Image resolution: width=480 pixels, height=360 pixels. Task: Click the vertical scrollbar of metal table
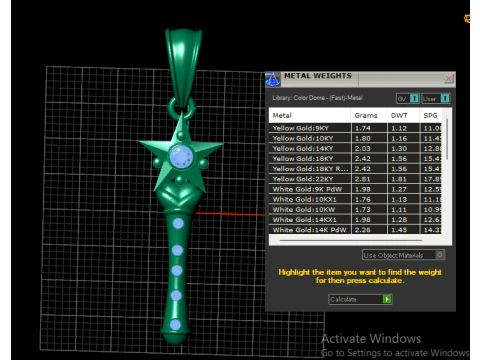pos(447,139)
